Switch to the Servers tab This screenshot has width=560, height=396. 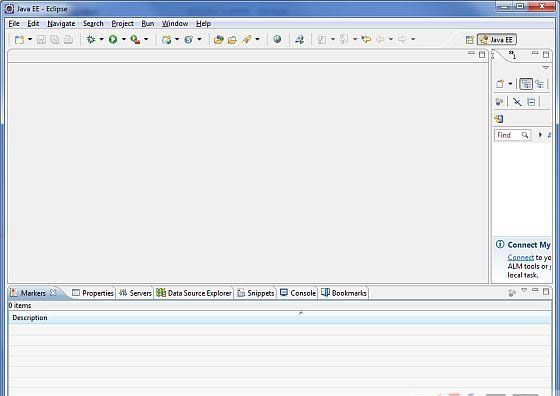(135, 293)
